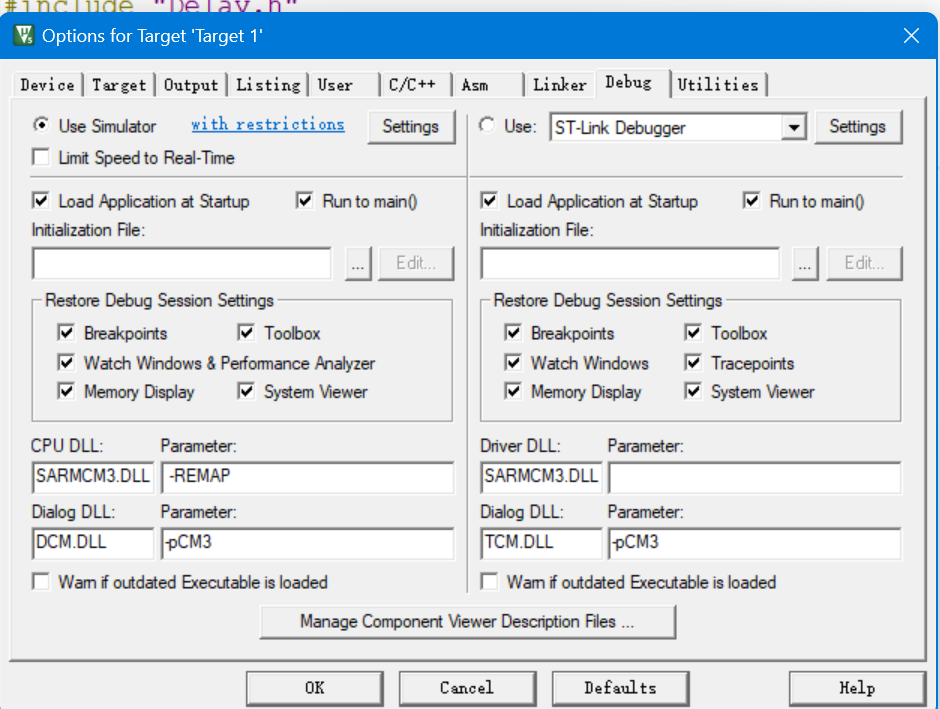Click simulator Initialization File field
The width and height of the screenshot is (940, 709).
pyautogui.click(x=182, y=263)
